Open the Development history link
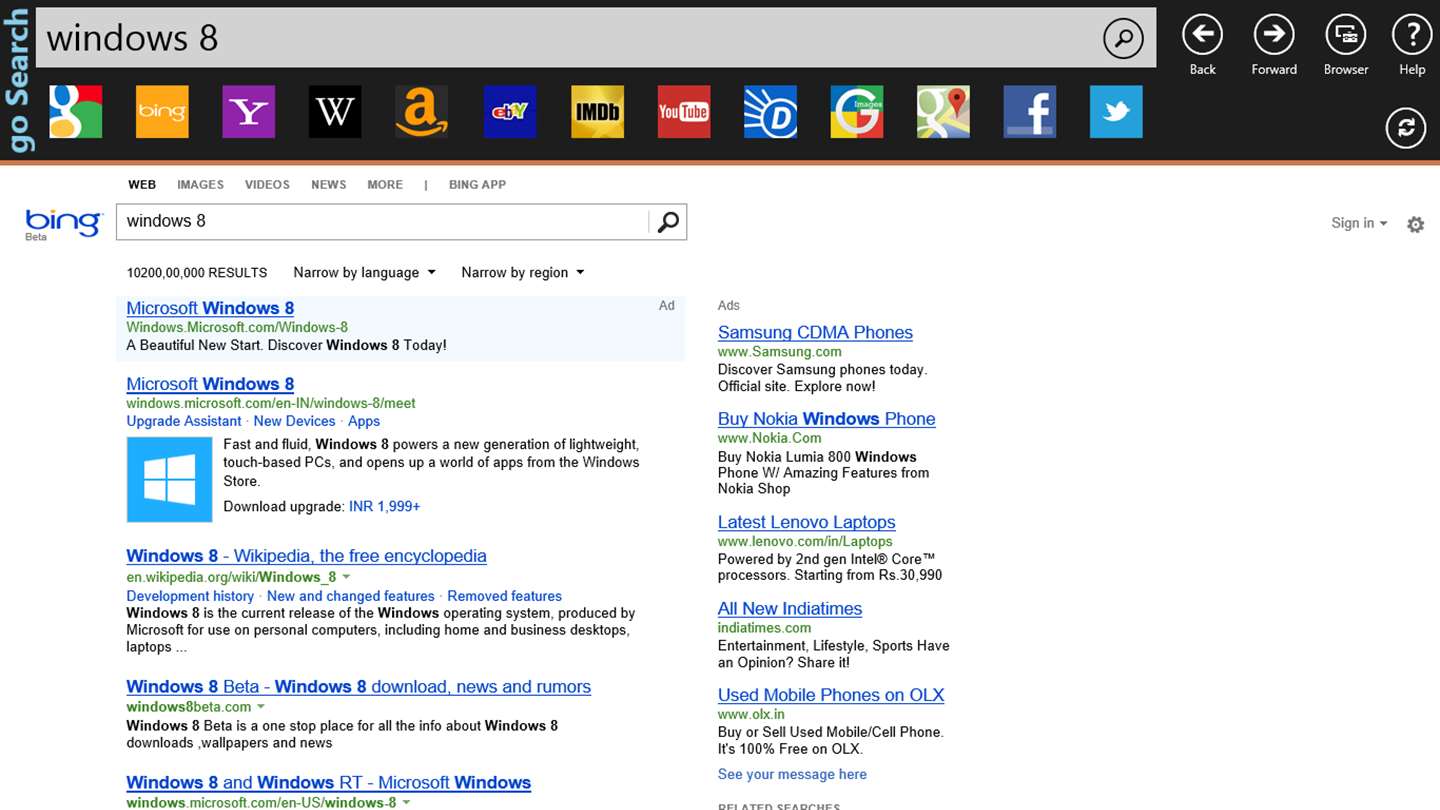 (x=190, y=596)
